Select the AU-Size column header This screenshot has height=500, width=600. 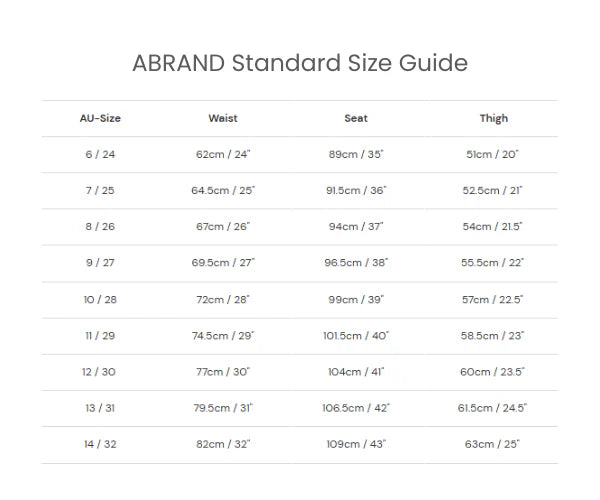(100, 118)
